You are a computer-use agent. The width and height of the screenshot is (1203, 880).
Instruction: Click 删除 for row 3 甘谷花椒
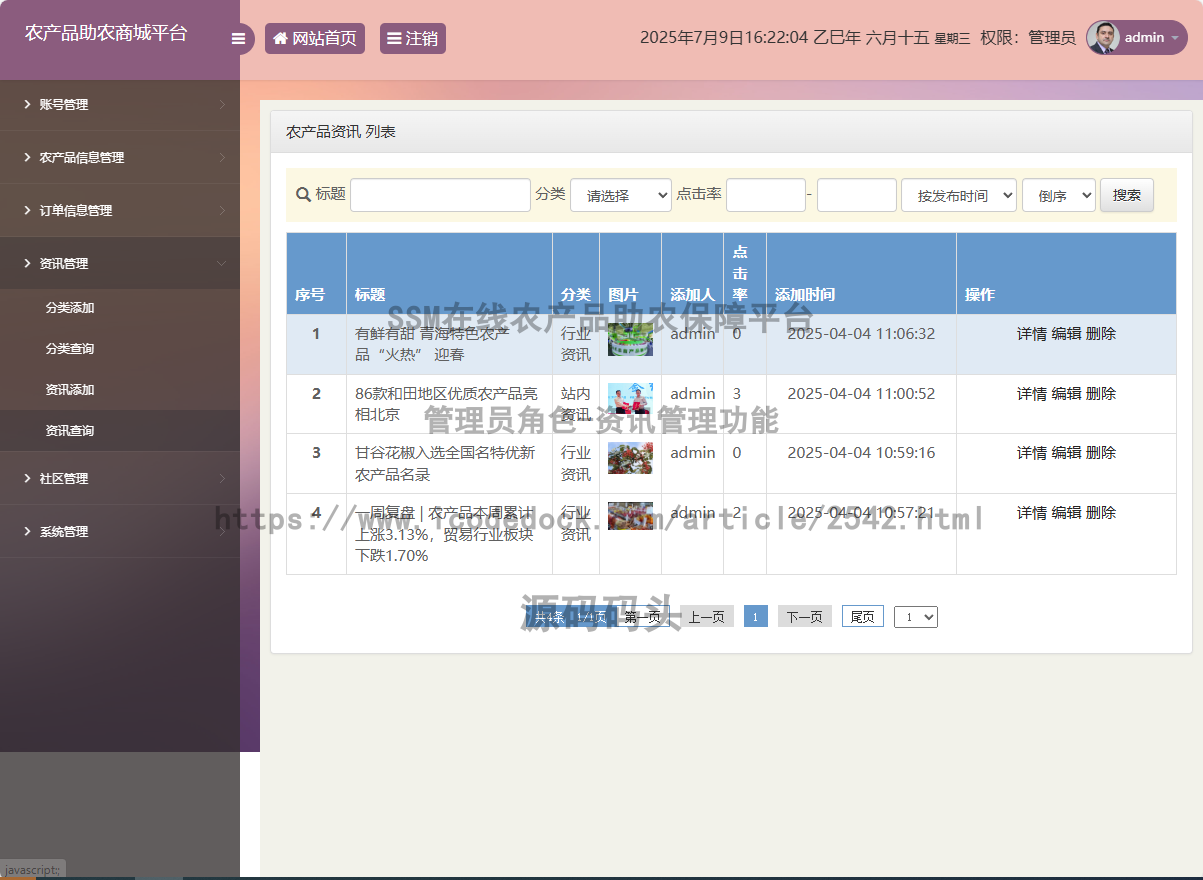1101,453
